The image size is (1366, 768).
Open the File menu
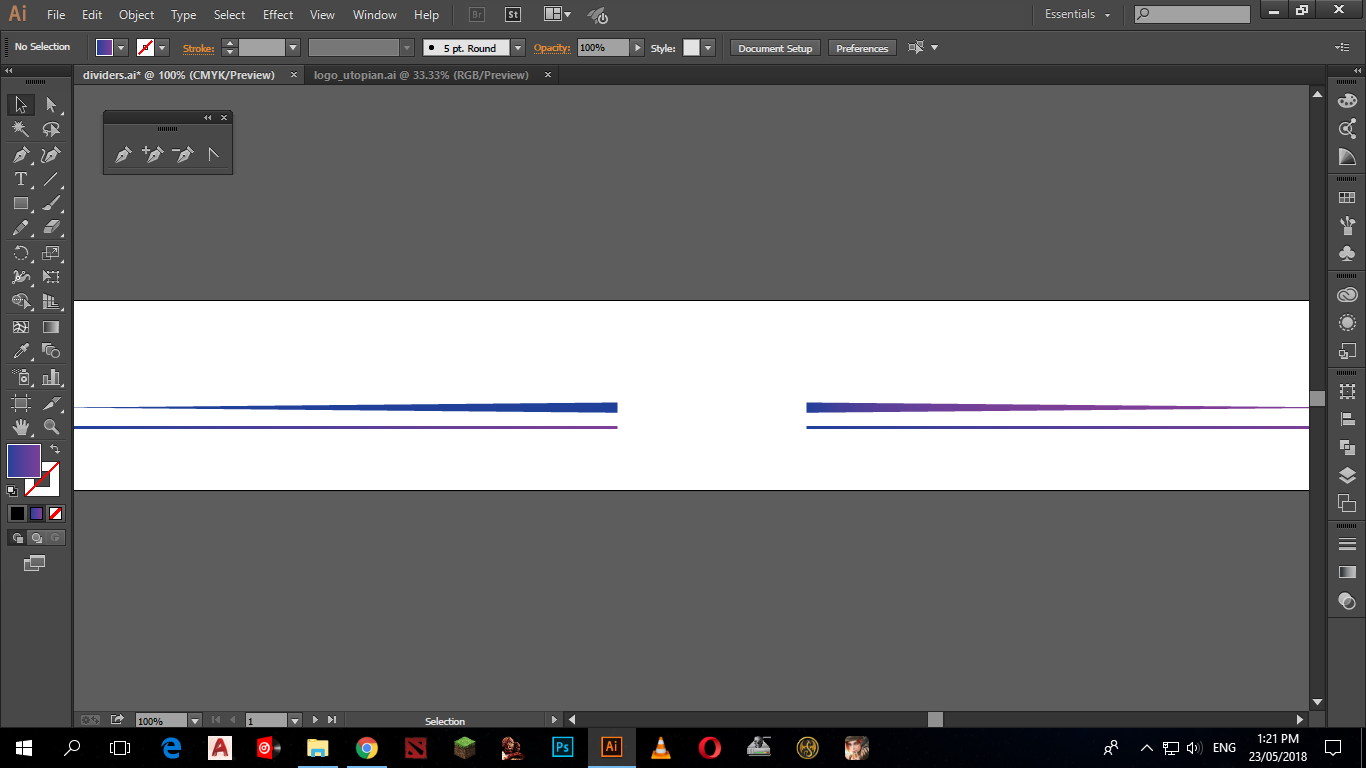[x=56, y=15]
